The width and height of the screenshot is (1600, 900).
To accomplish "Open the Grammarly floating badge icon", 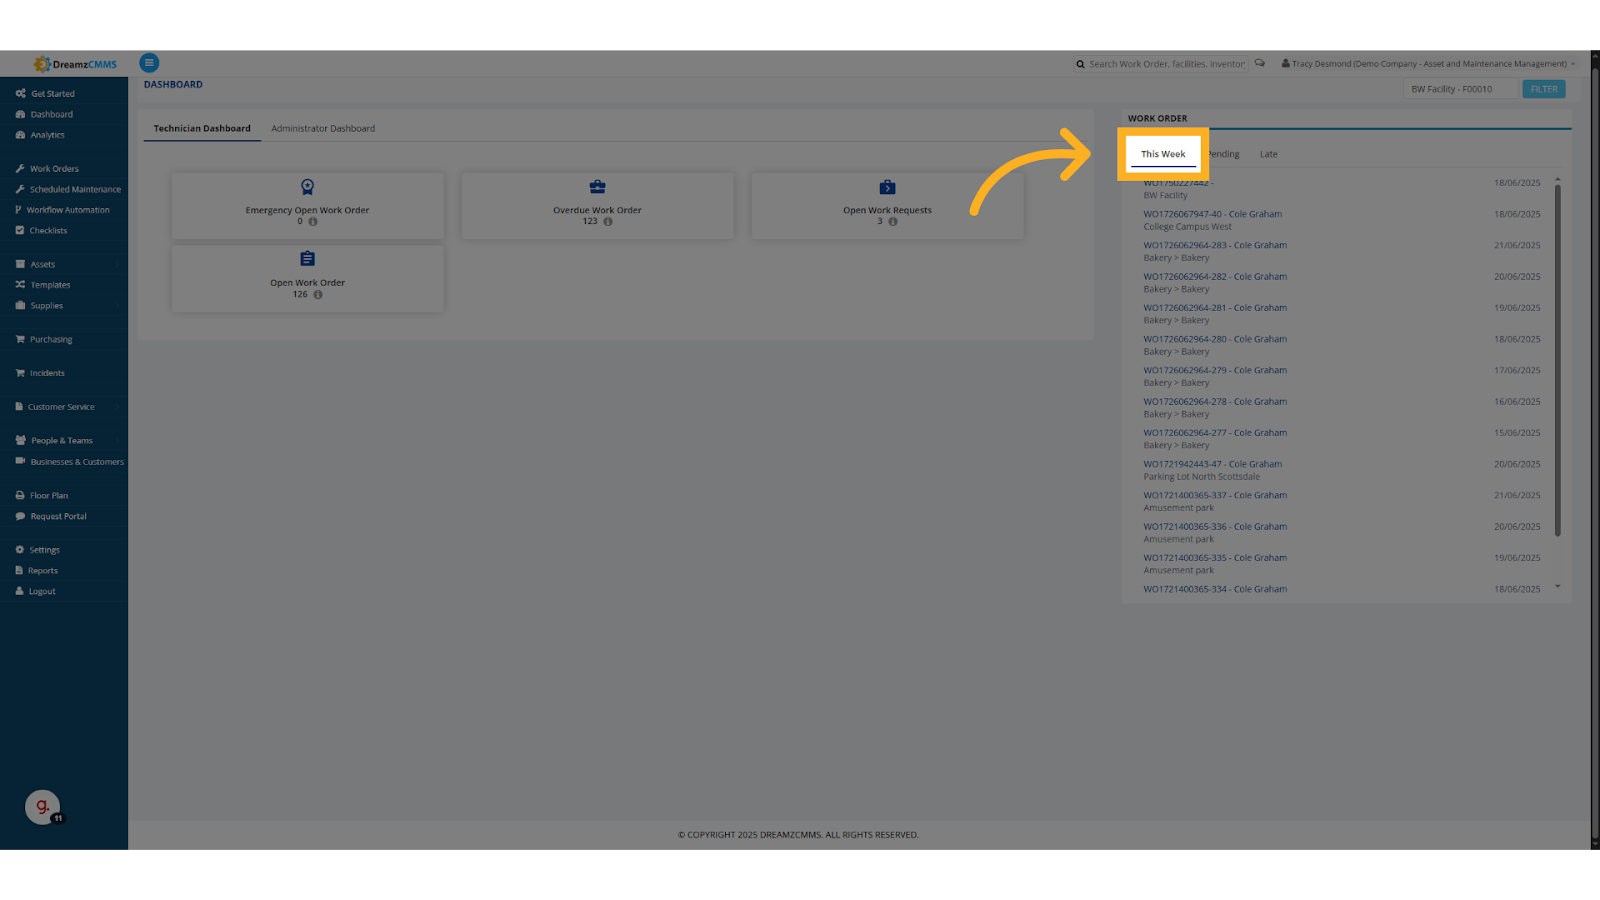I will 42,807.
